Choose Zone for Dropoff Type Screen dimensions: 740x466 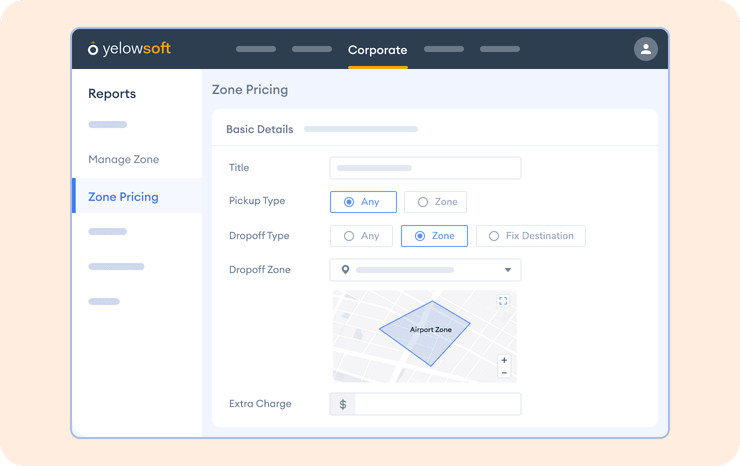click(434, 236)
